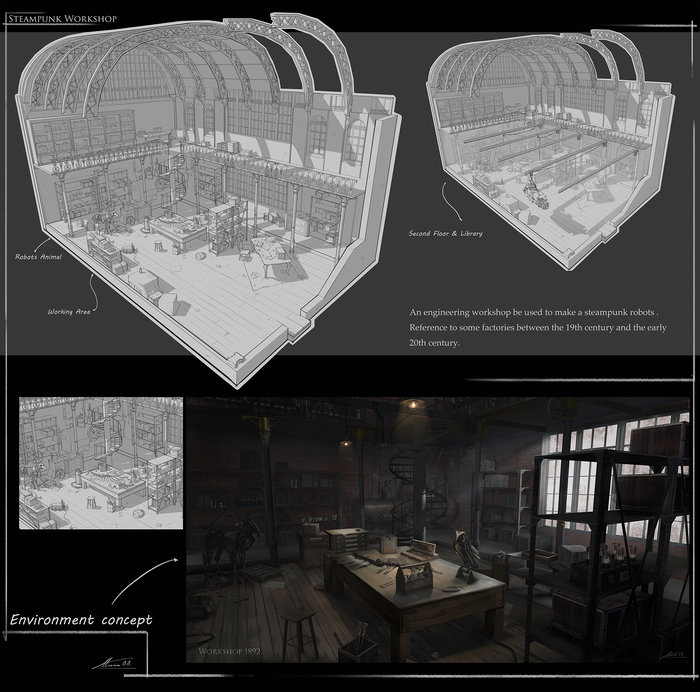Select the robot animal figure in the painting
Image resolution: width=700 pixels, height=692 pixels.
(229, 545)
